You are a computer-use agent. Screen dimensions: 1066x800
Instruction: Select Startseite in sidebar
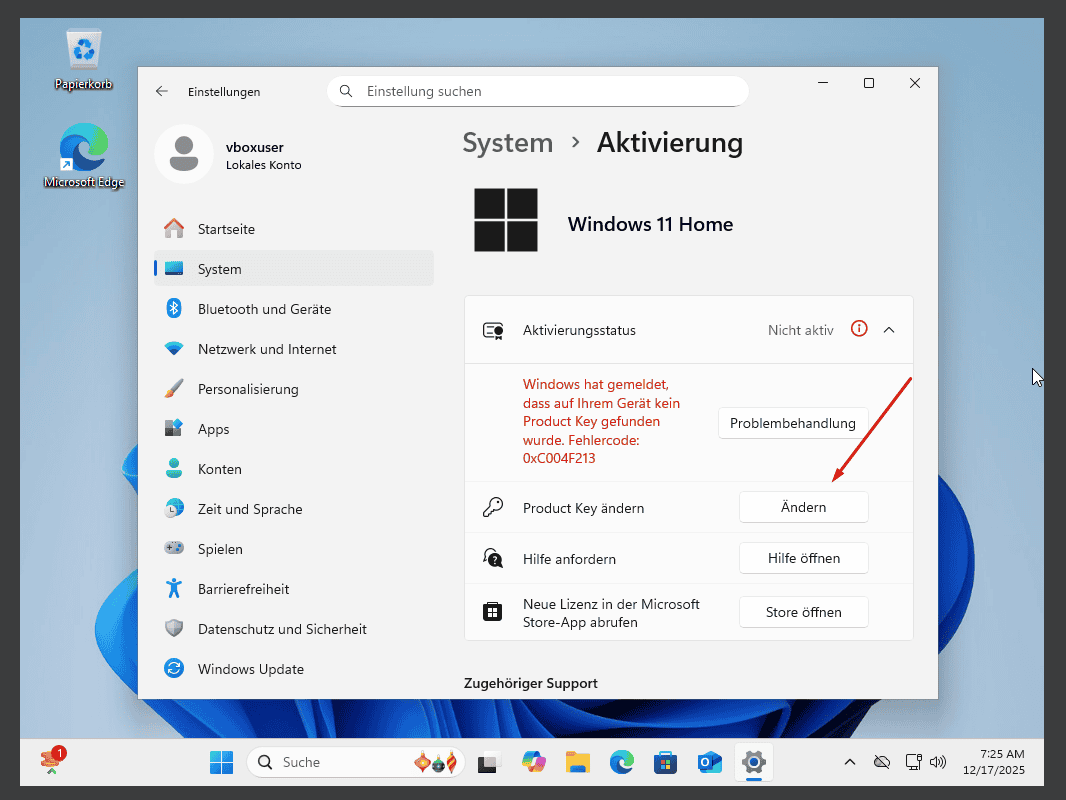[226, 229]
